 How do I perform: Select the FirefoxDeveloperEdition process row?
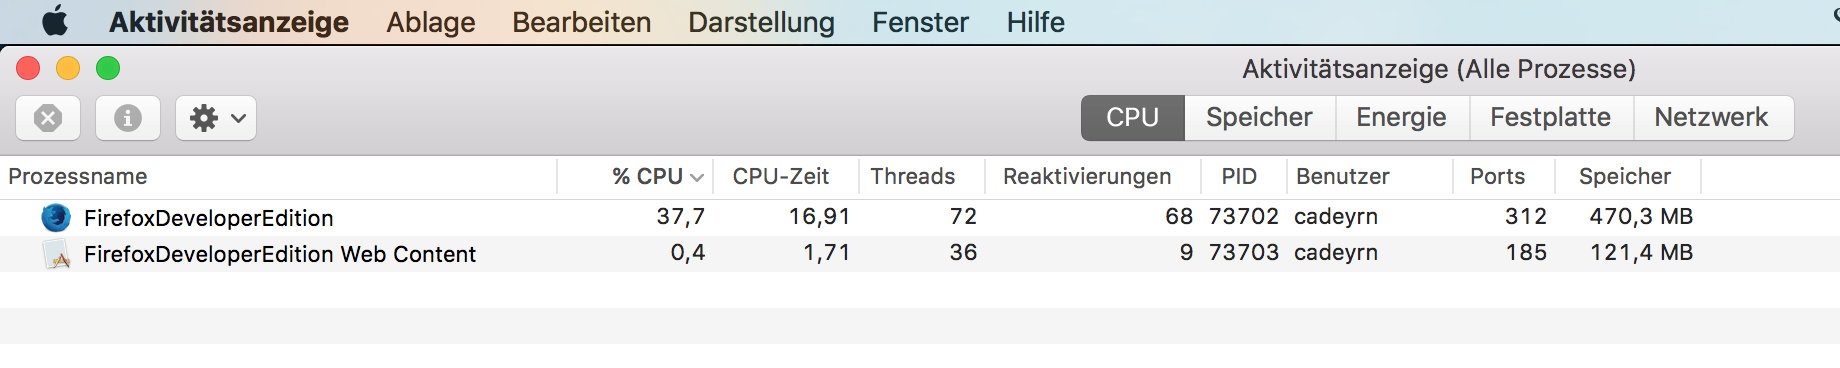pyautogui.click(x=920, y=217)
